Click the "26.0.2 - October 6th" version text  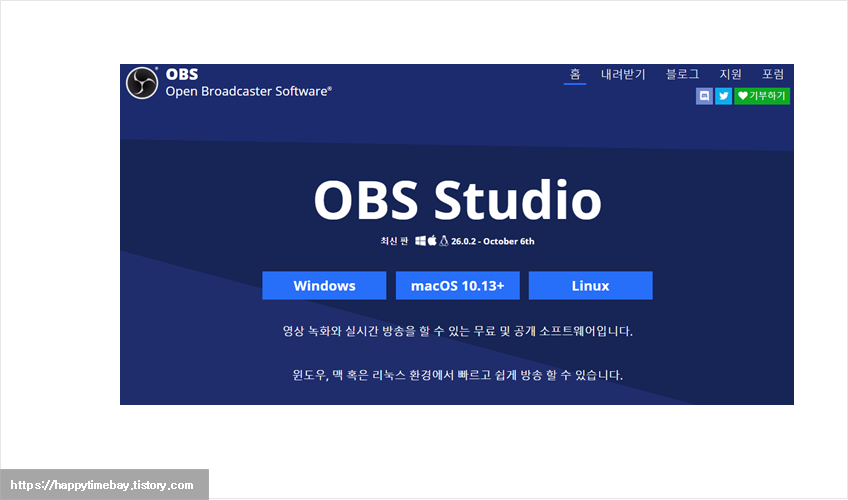click(x=493, y=241)
